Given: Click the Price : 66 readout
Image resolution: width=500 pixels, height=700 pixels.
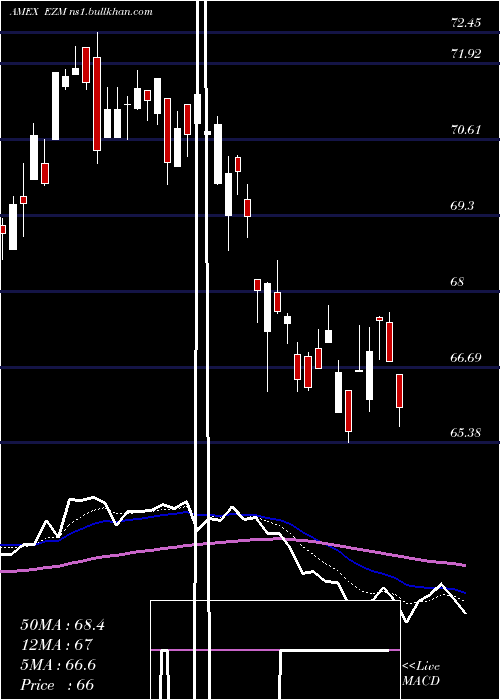Looking at the screenshot, I should 57,685.
